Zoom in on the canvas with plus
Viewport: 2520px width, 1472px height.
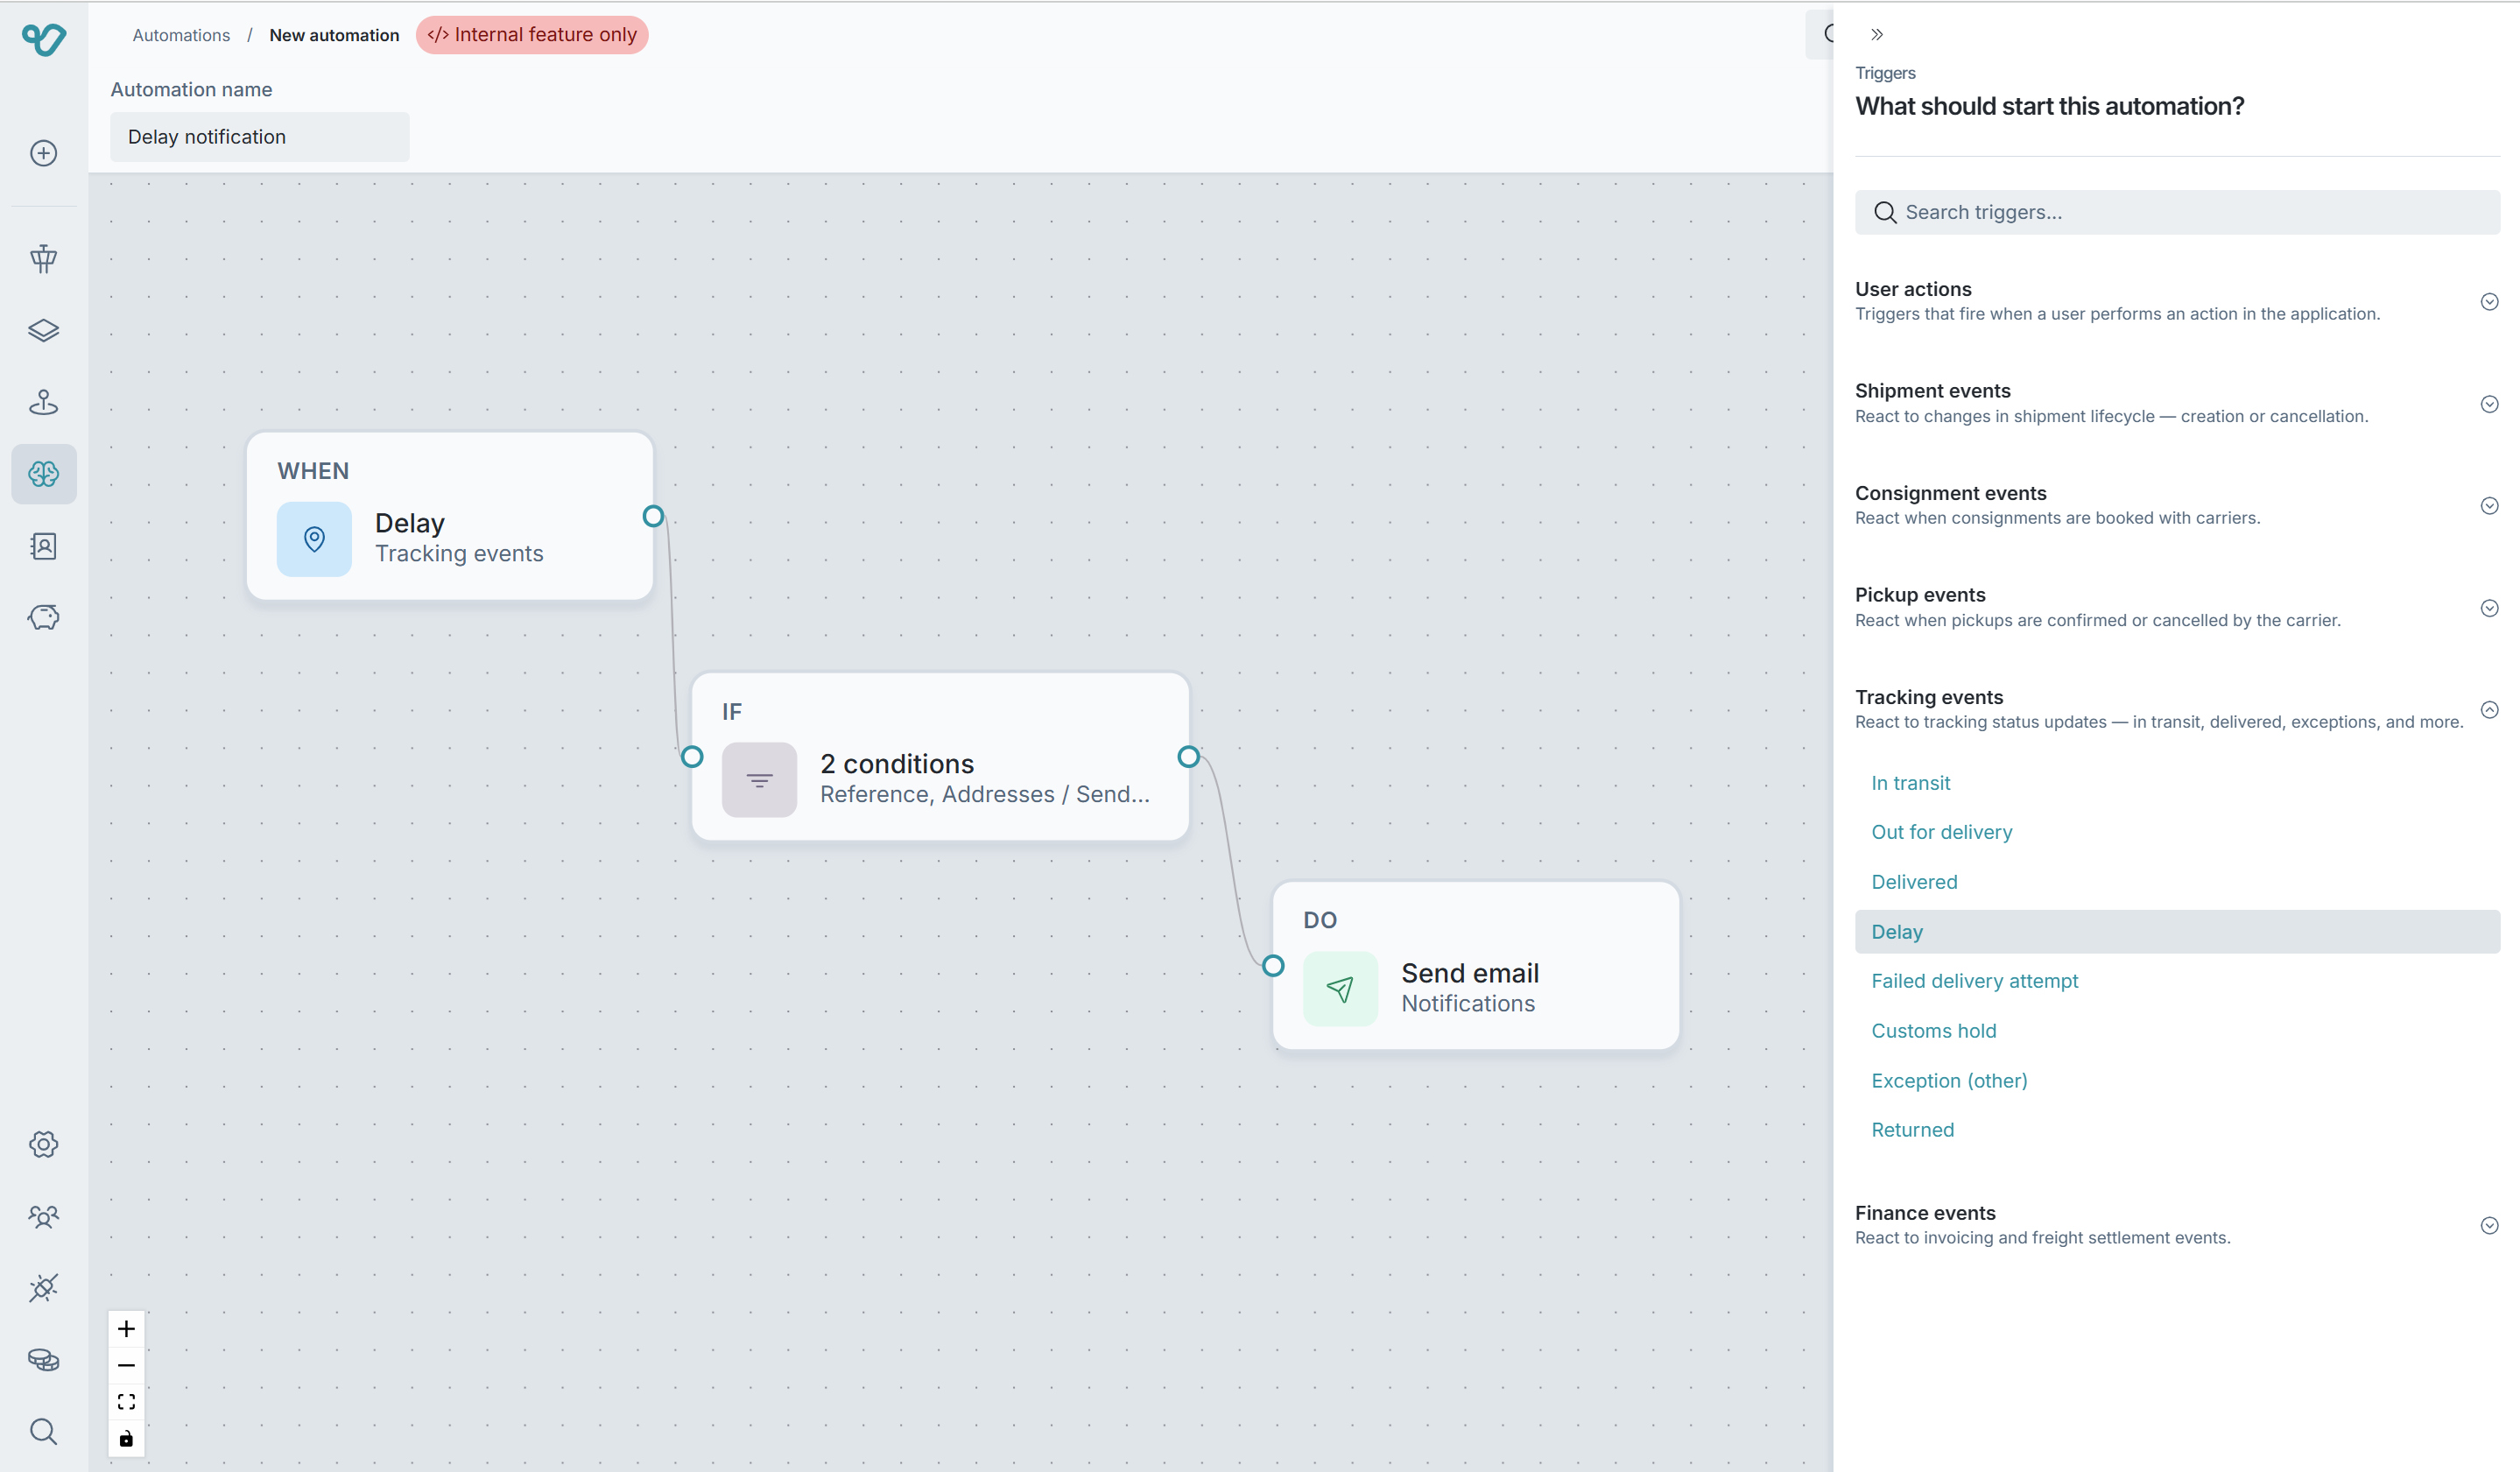click(x=126, y=1329)
